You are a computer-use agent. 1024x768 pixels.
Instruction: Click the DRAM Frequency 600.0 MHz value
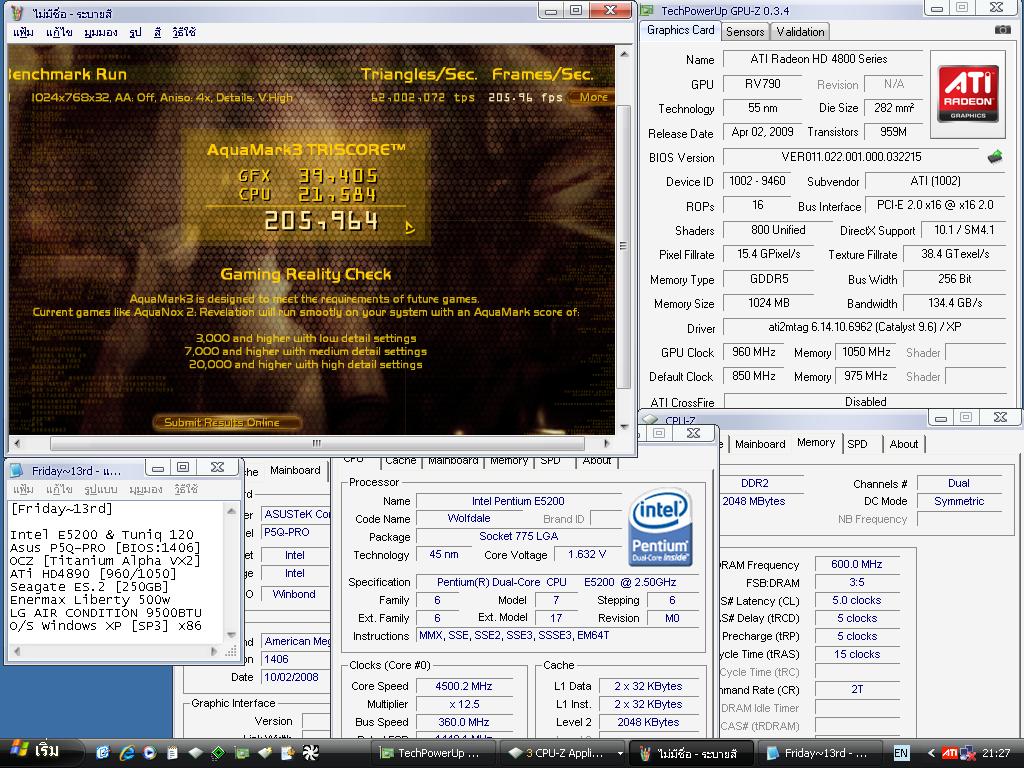(857, 564)
